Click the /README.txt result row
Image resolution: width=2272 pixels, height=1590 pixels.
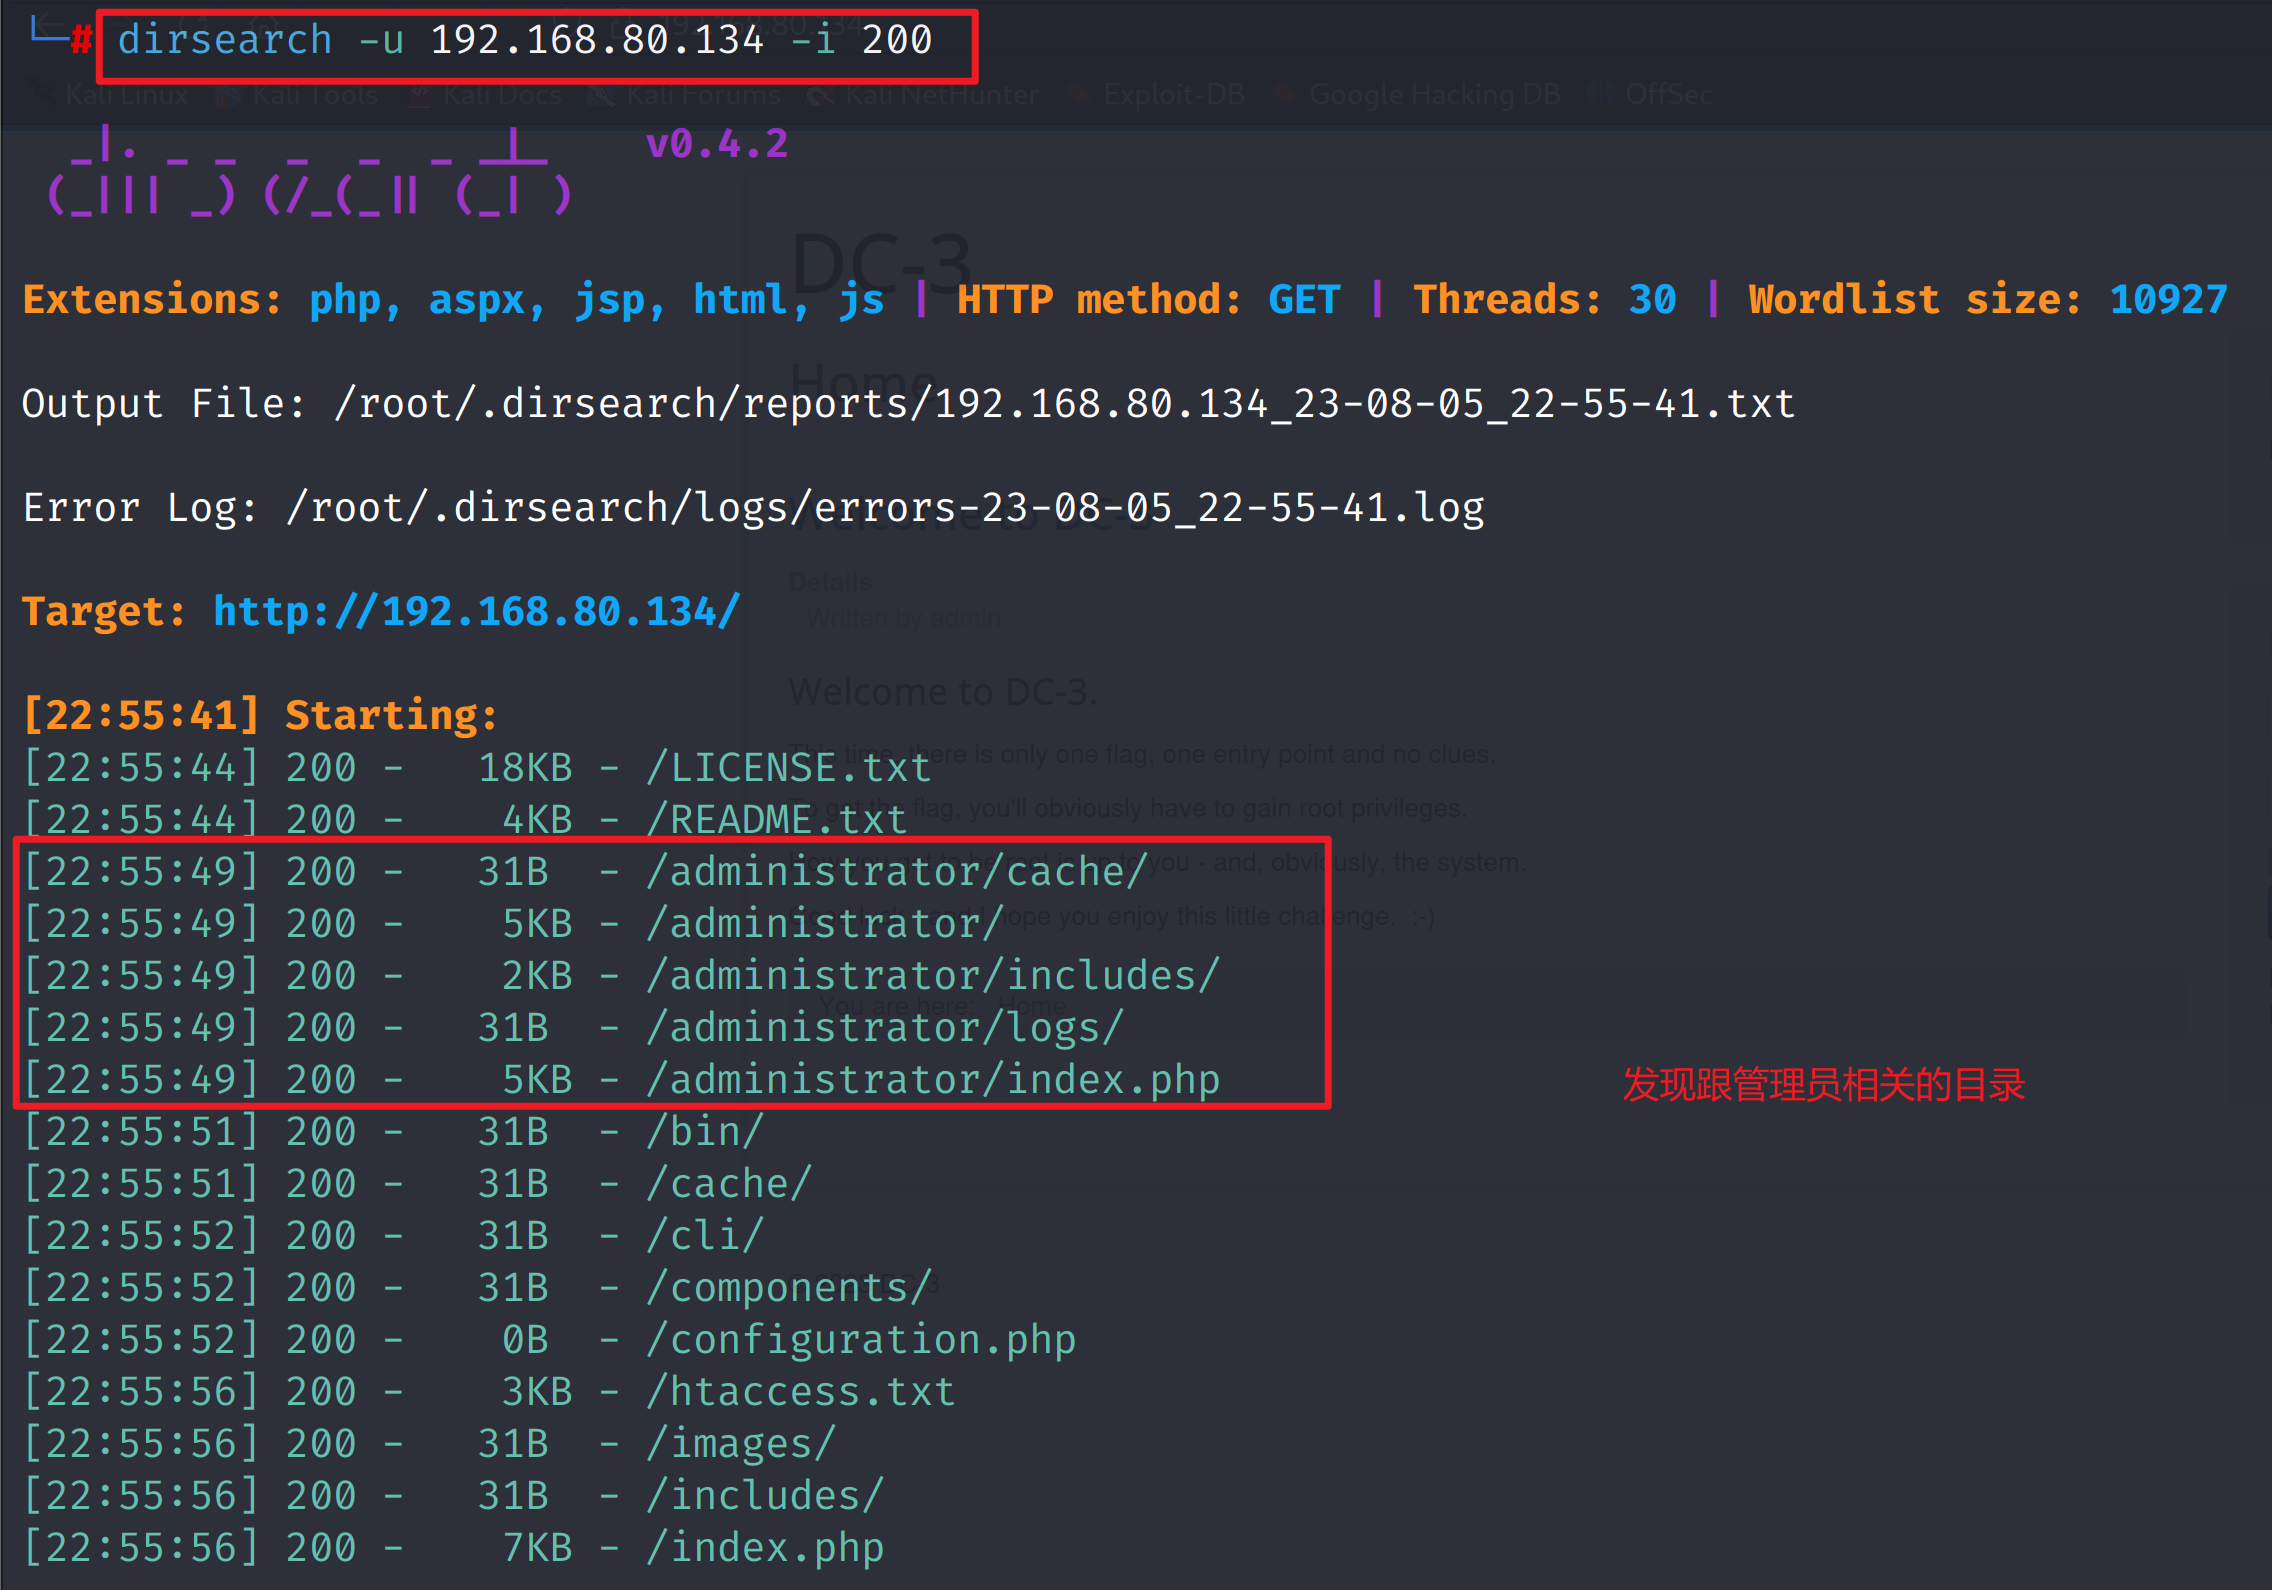(x=465, y=820)
